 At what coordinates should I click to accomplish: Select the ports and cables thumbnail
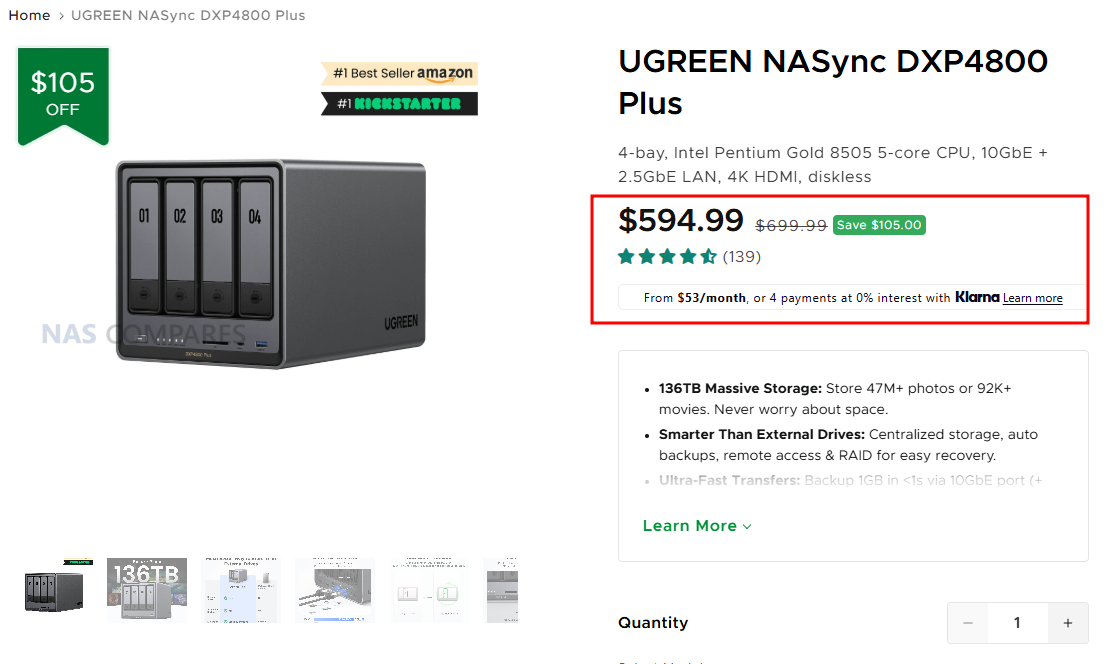(x=335, y=591)
